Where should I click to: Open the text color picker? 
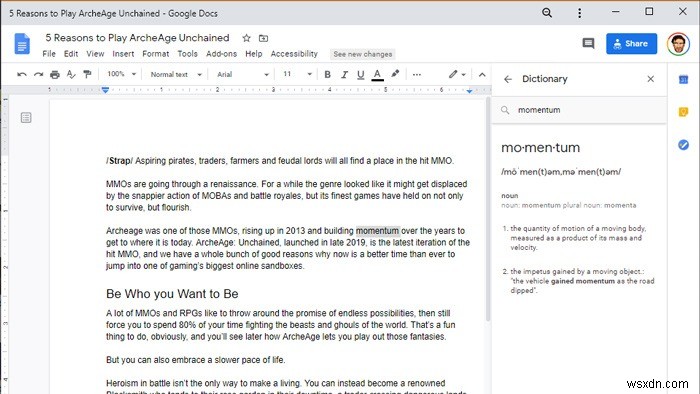pos(377,75)
